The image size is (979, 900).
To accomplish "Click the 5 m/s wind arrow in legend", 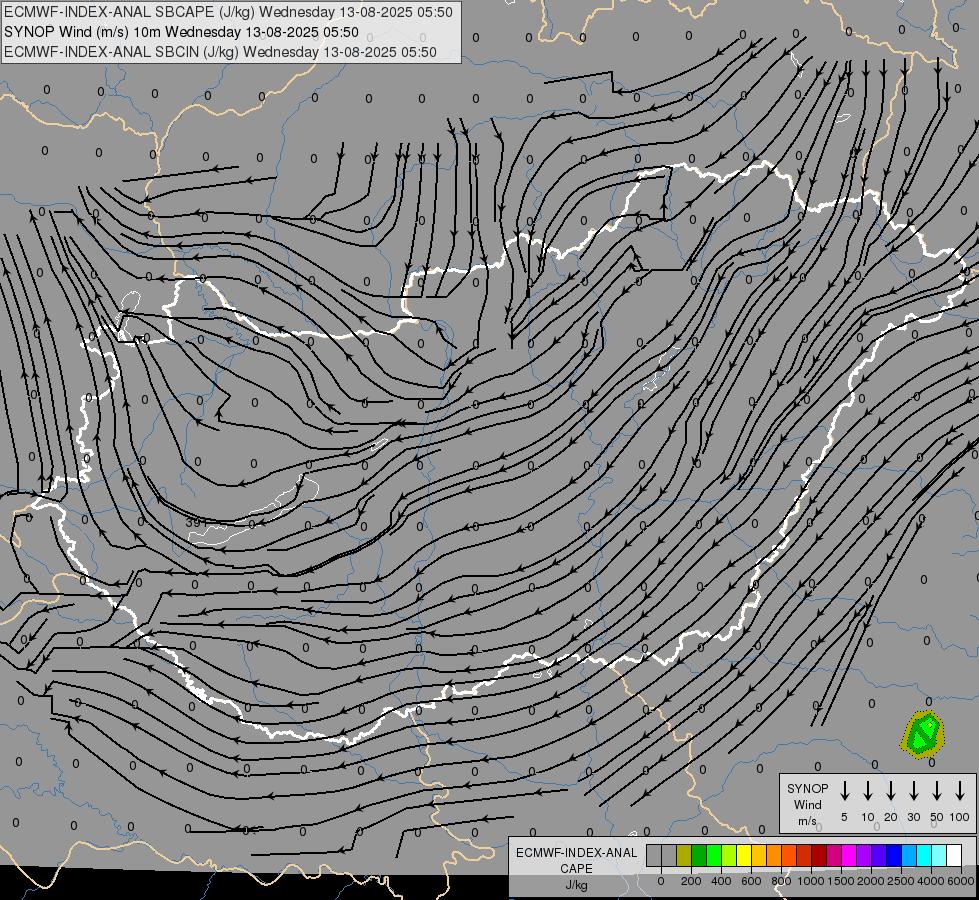I will pos(844,790).
